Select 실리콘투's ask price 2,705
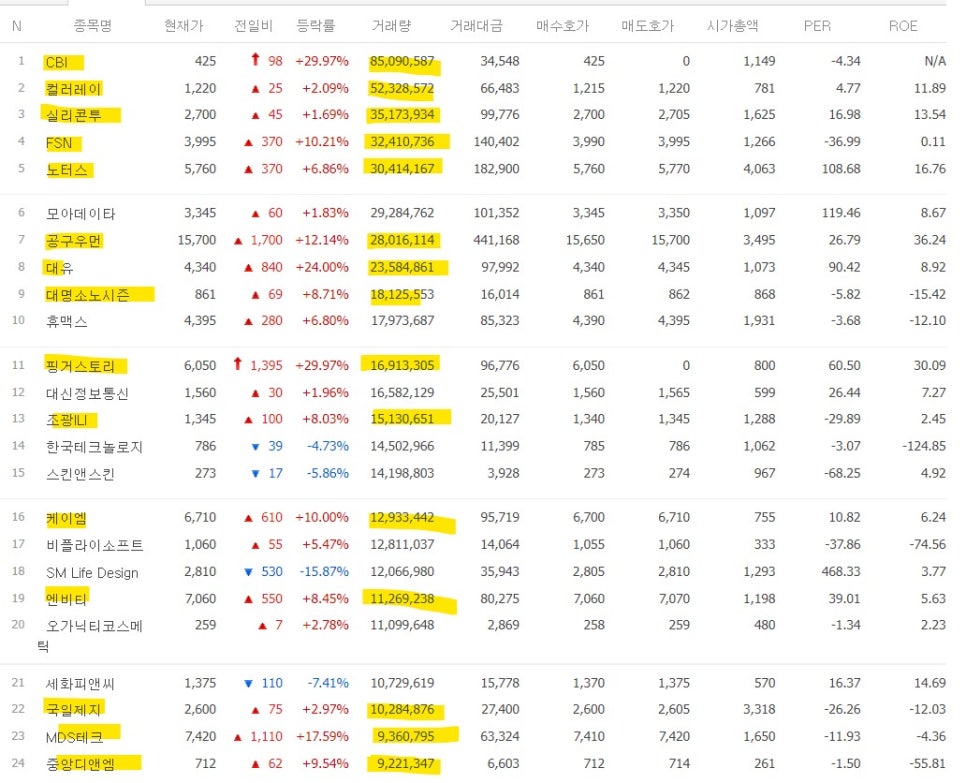The height and width of the screenshot is (783, 966). click(x=674, y=115)
